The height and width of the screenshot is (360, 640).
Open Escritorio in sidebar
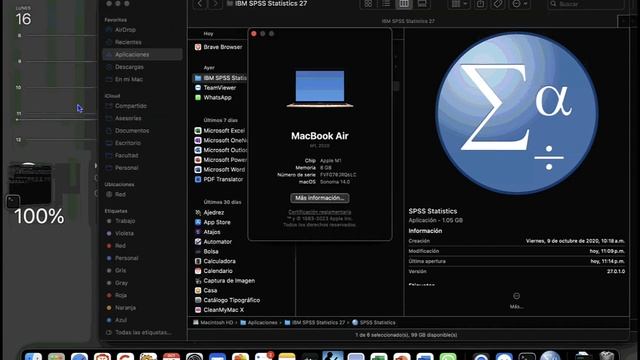pos(128,143)
